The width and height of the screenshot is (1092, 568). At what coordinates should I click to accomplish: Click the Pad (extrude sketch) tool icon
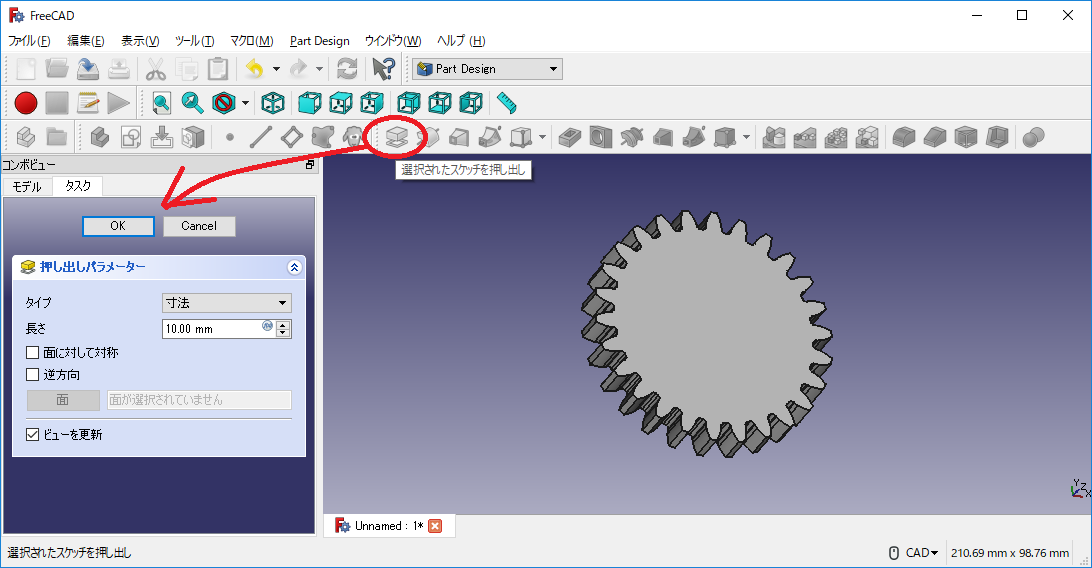396,137
